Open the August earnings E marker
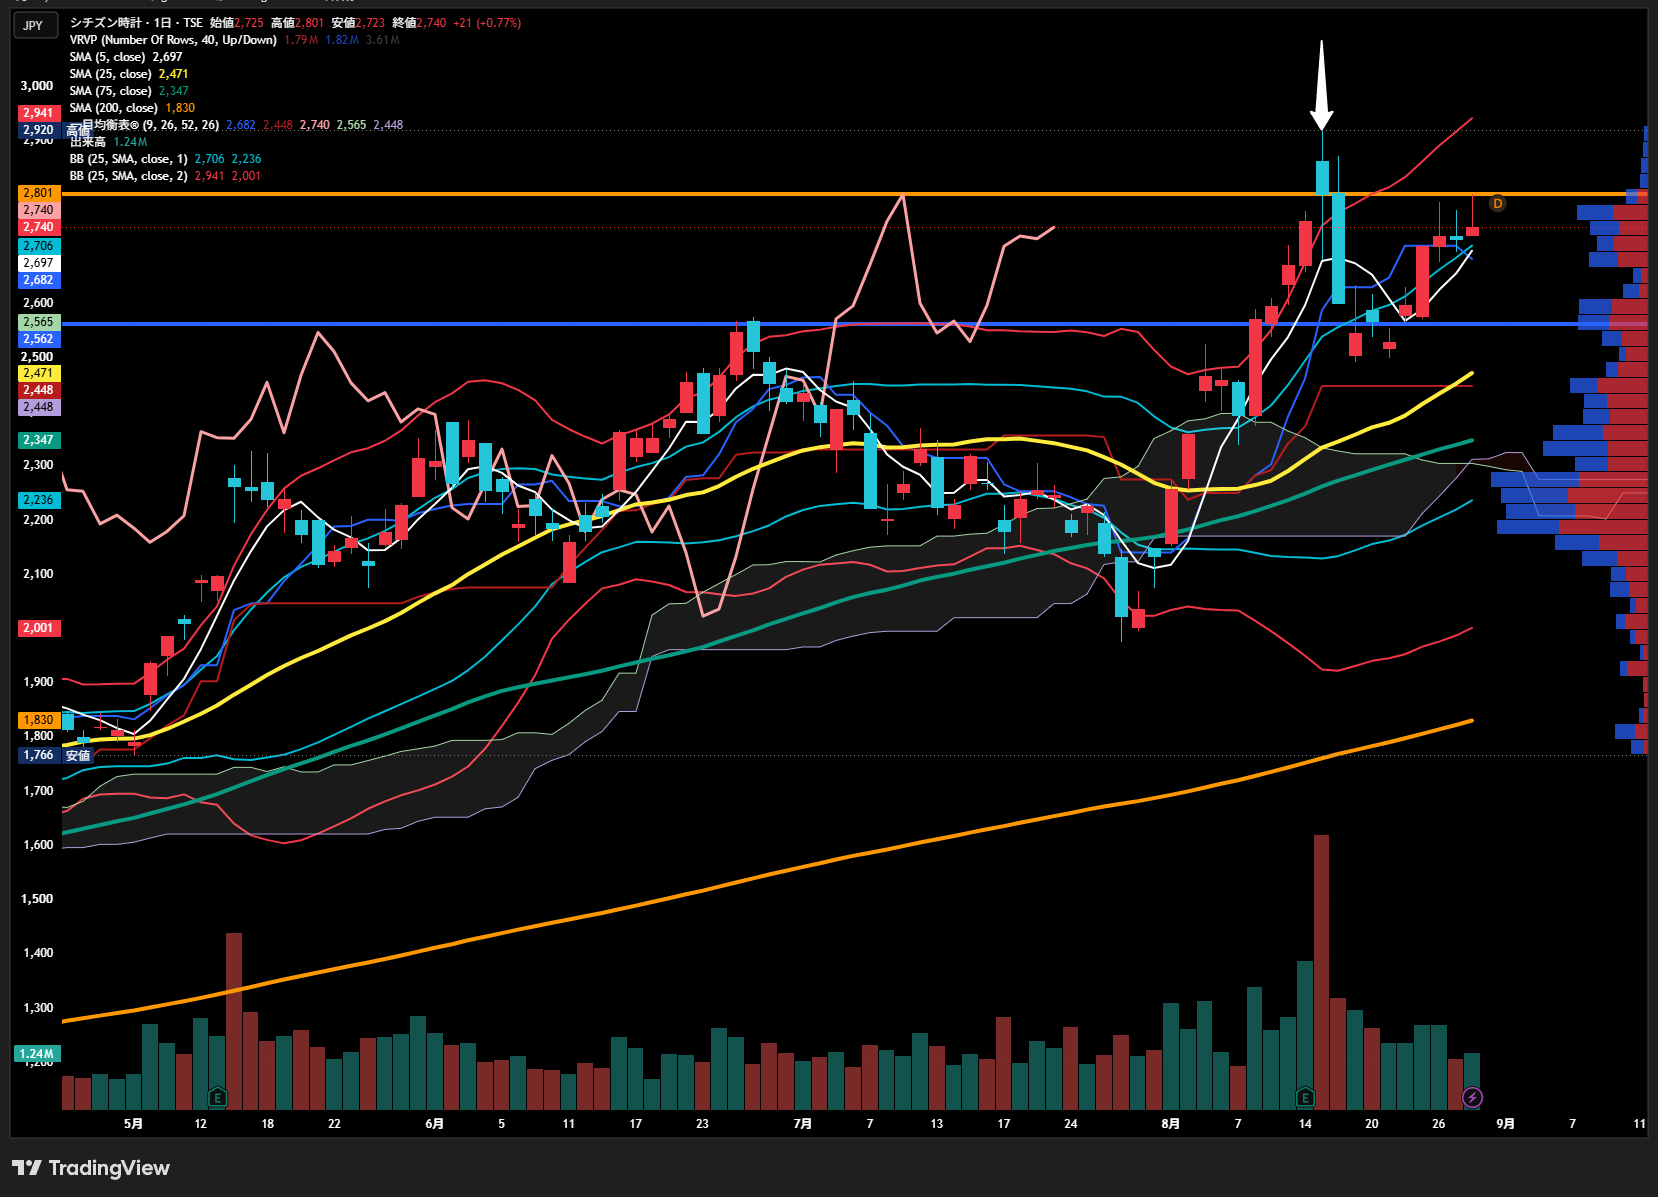 click(1304, 1097)
